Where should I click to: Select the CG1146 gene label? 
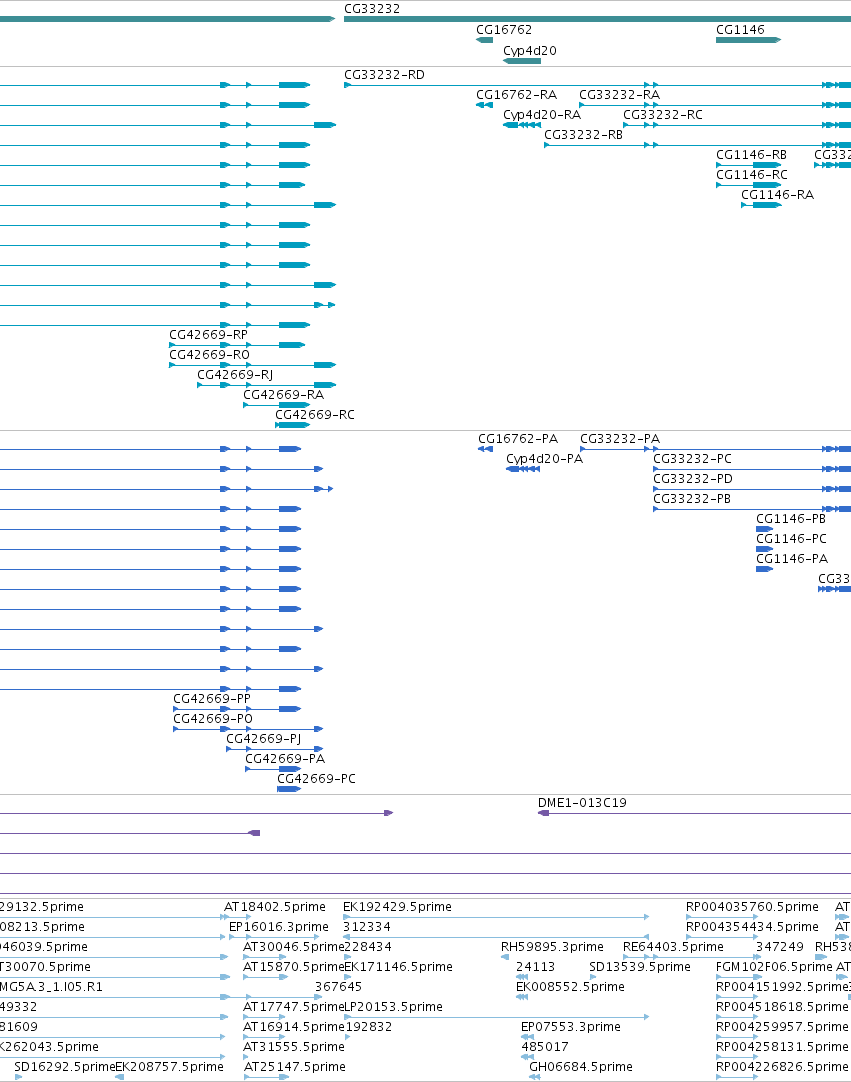pyautogui.click(x=740, y=30)
